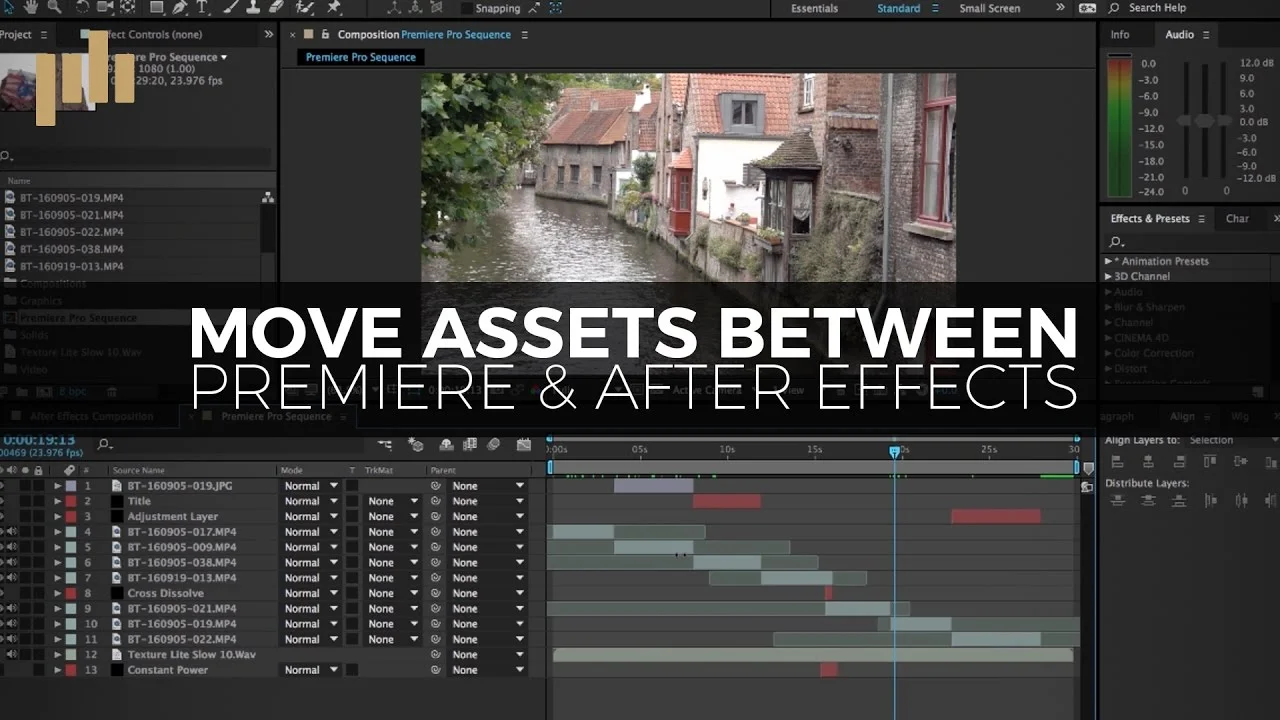Open the Info panel tab

pos(1120,34)
